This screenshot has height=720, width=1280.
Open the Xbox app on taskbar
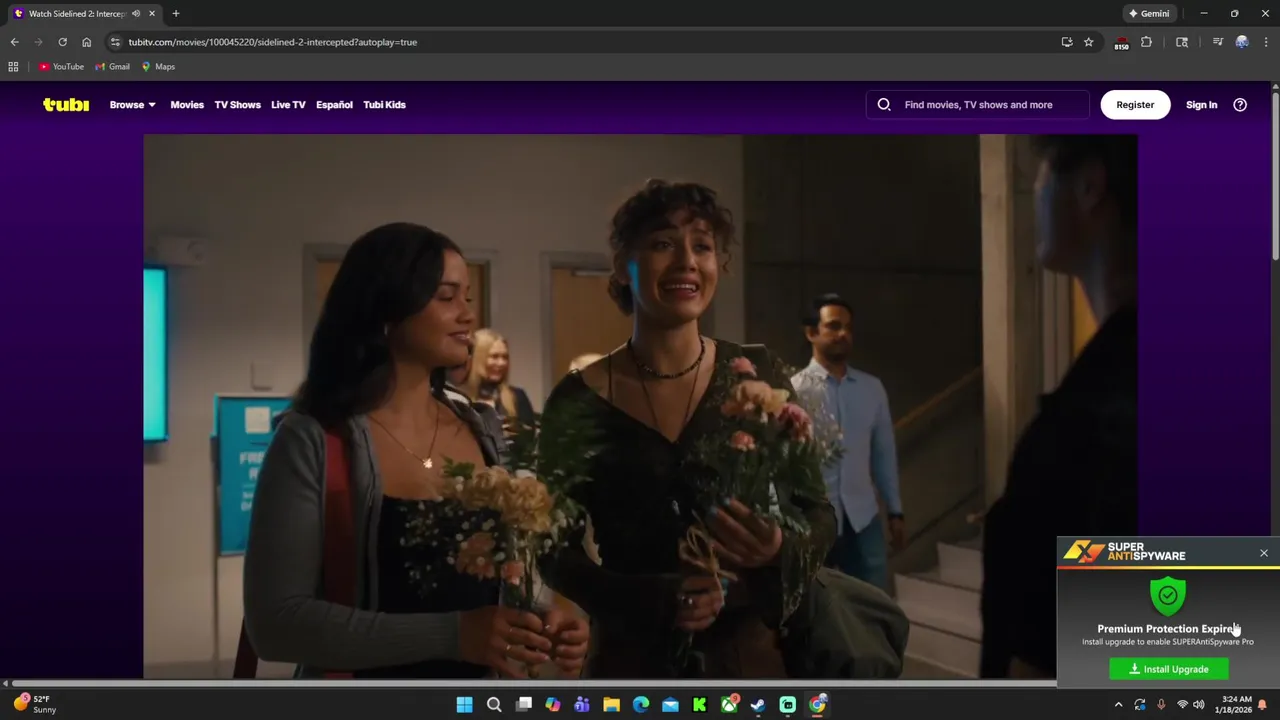click(x=729, y=705)
